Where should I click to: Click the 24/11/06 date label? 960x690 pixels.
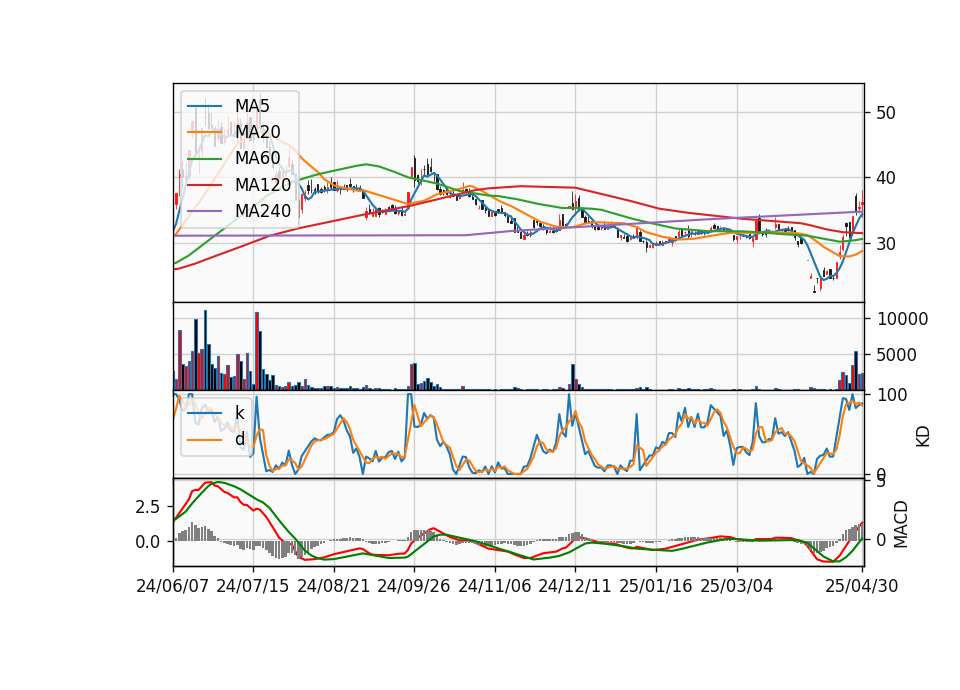click(x=495, y=586)
